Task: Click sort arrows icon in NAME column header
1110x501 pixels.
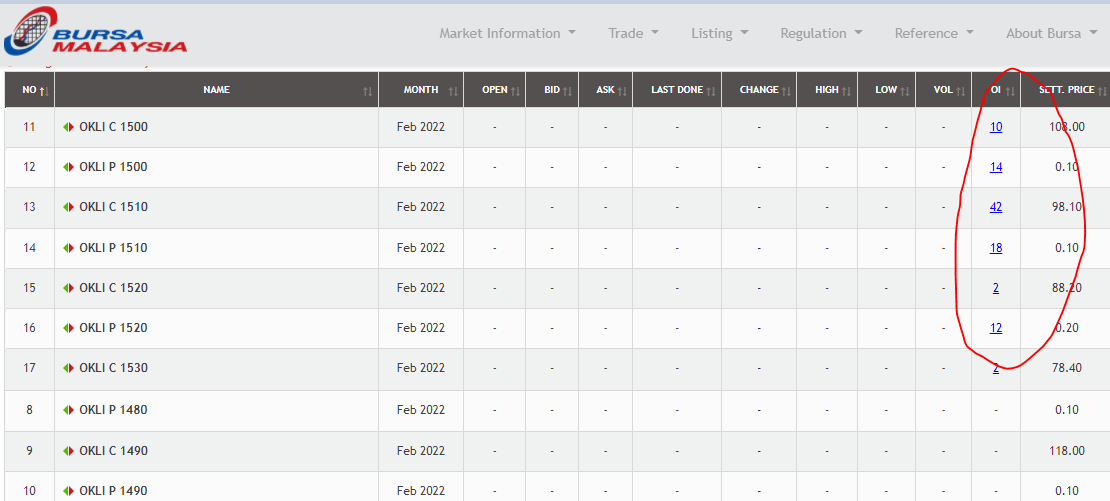Action: pos(368,91)
